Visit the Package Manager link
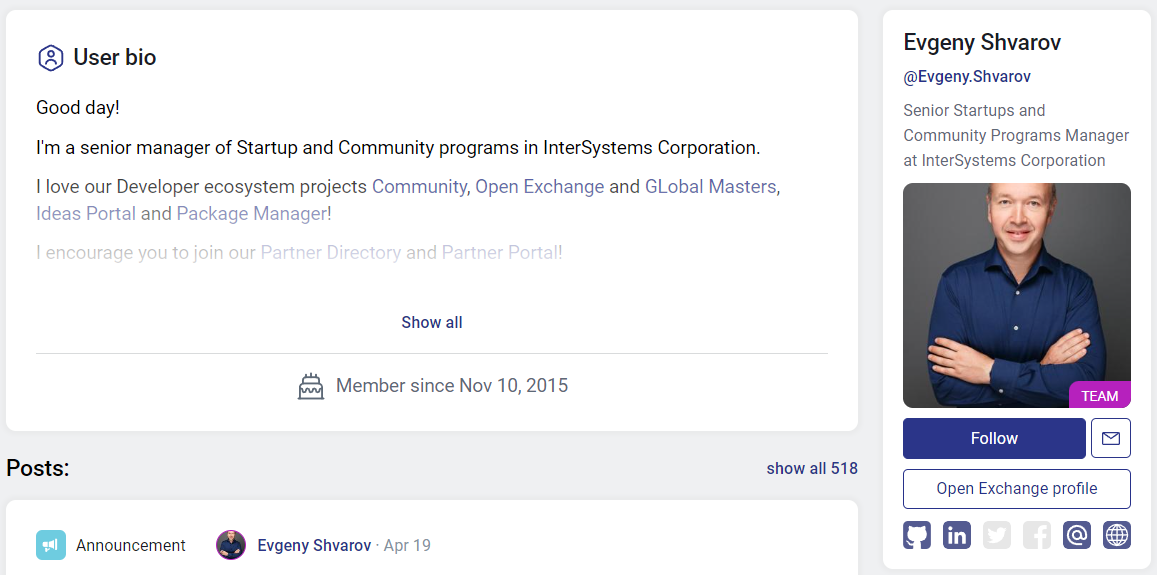This screenshot has height=575, width=1157. [251, 213]
